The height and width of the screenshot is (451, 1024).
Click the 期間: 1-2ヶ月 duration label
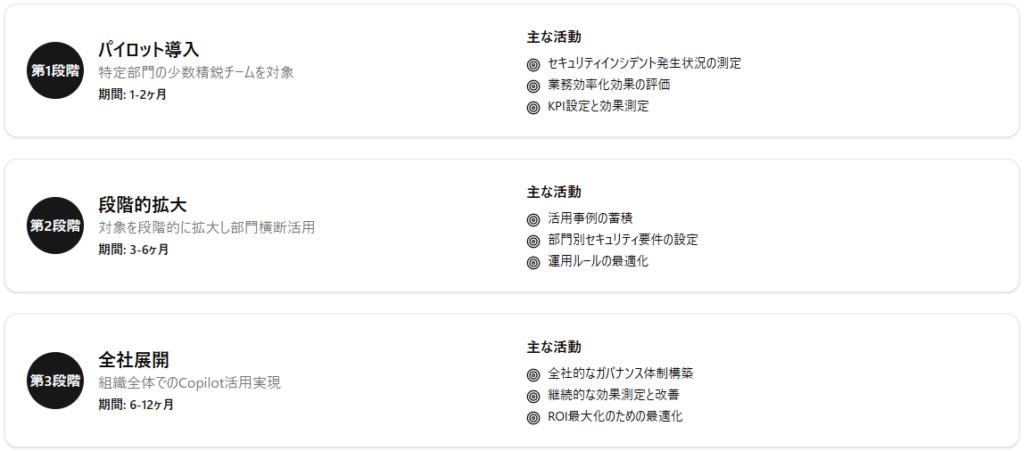click(x=132, y=94)
